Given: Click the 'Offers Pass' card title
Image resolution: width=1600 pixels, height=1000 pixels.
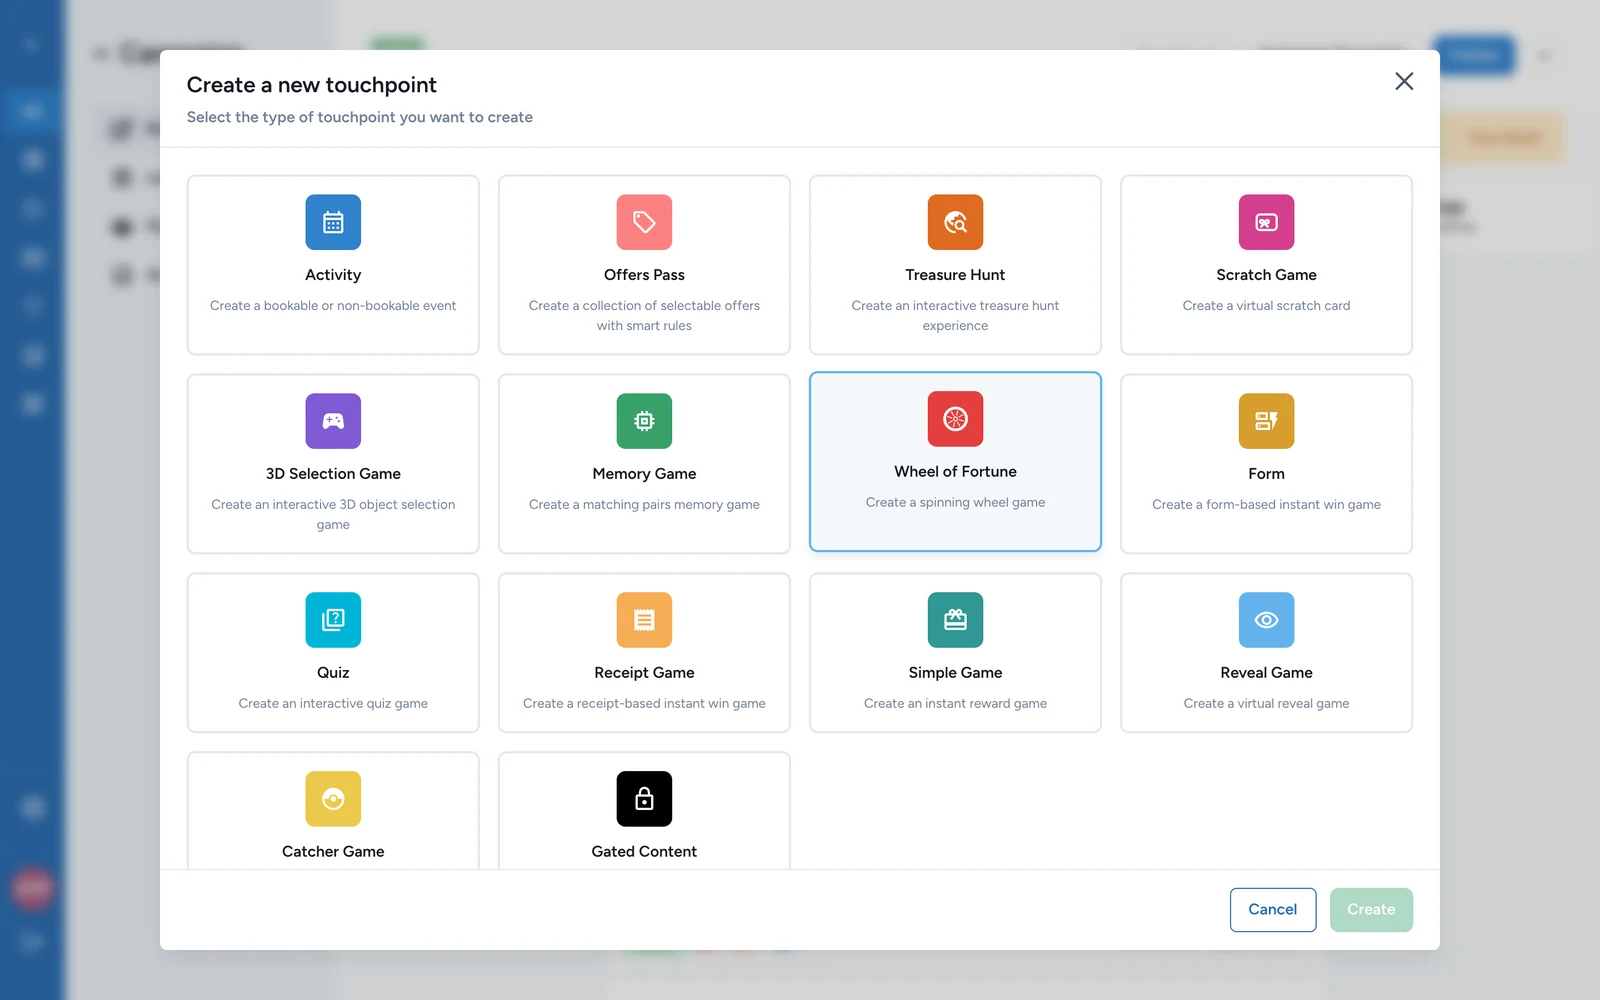Looking at the screenshot, I should (x=644, y=275).
